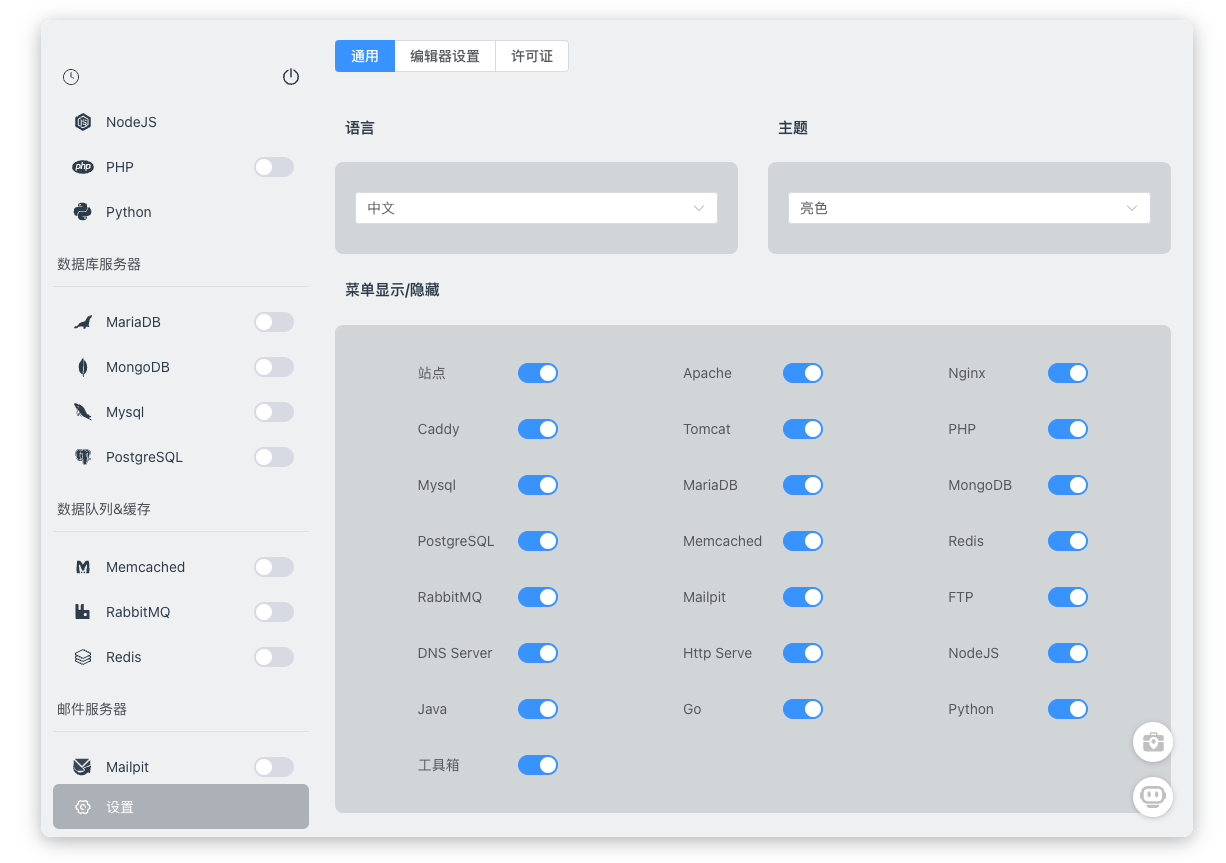The width and height of the screenshot is (1226, 863).
Task: Open the 许可证 tab
Action: coord(532,56)
